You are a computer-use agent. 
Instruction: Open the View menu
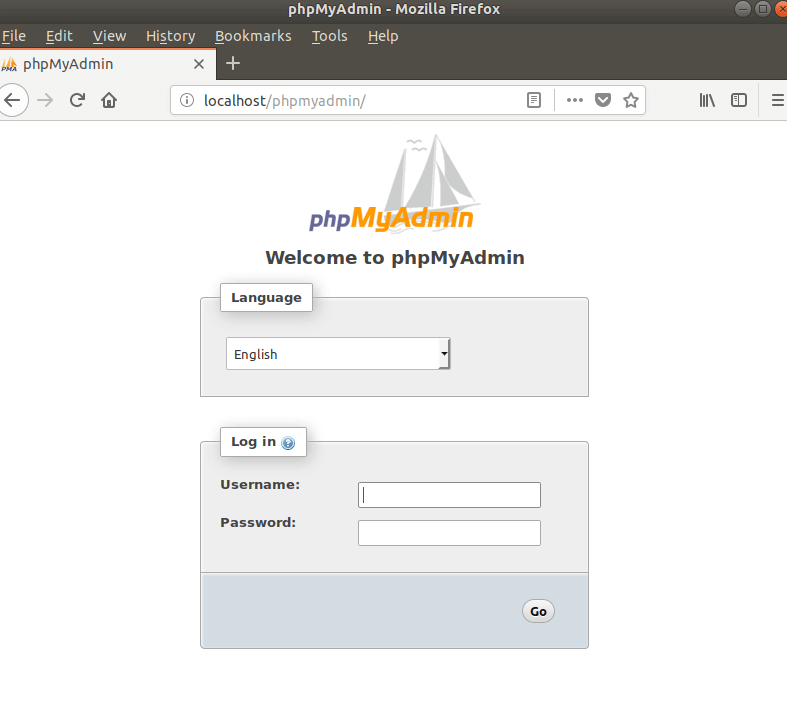pyautogui.click(x=109, y=36)
